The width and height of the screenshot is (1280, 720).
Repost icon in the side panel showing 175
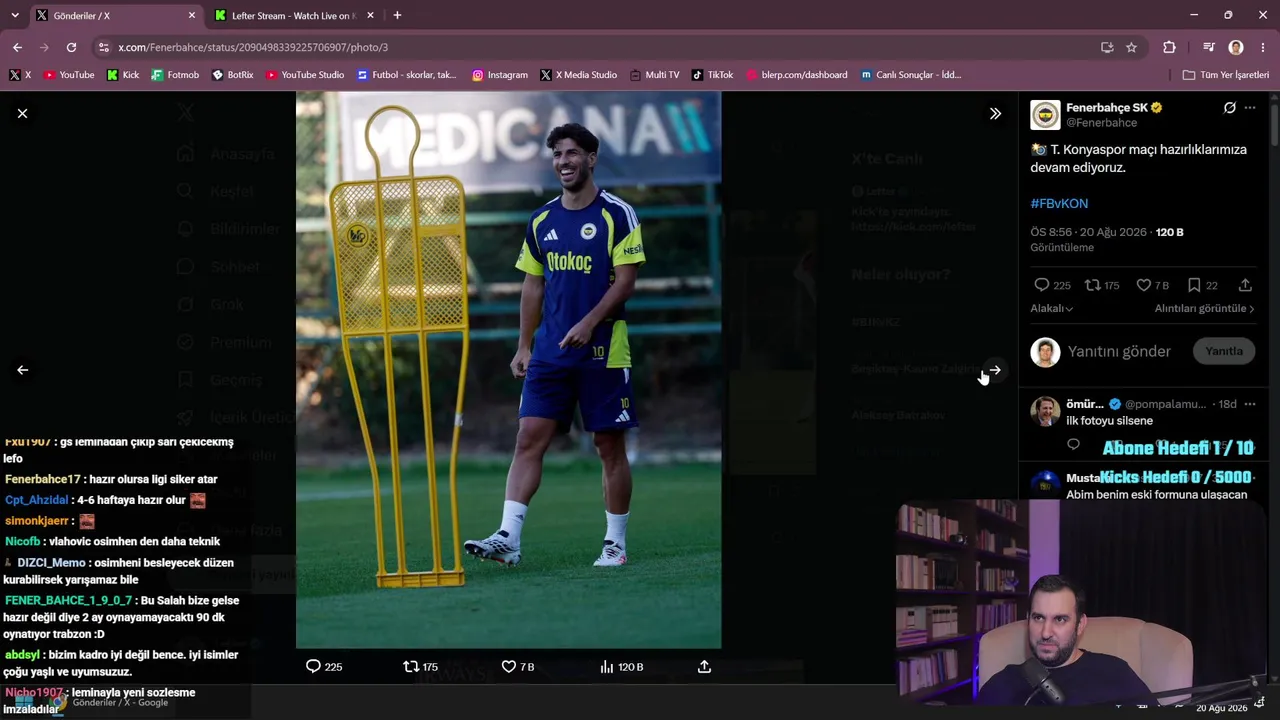1093,285
